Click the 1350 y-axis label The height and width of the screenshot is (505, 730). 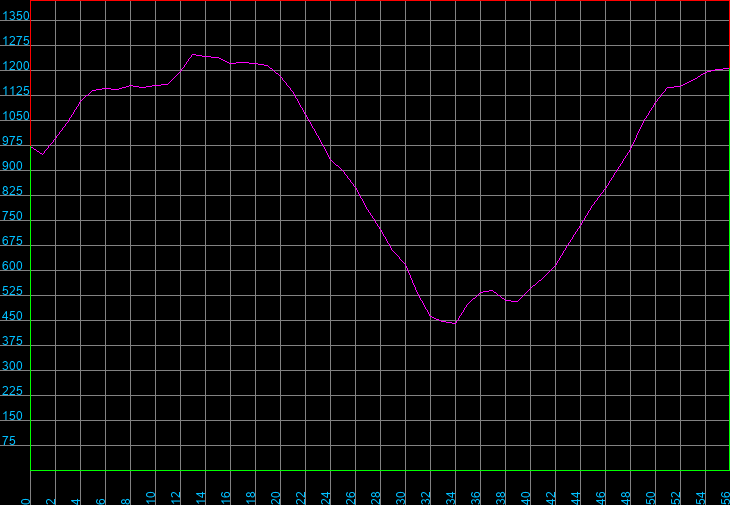pos(15,16)
